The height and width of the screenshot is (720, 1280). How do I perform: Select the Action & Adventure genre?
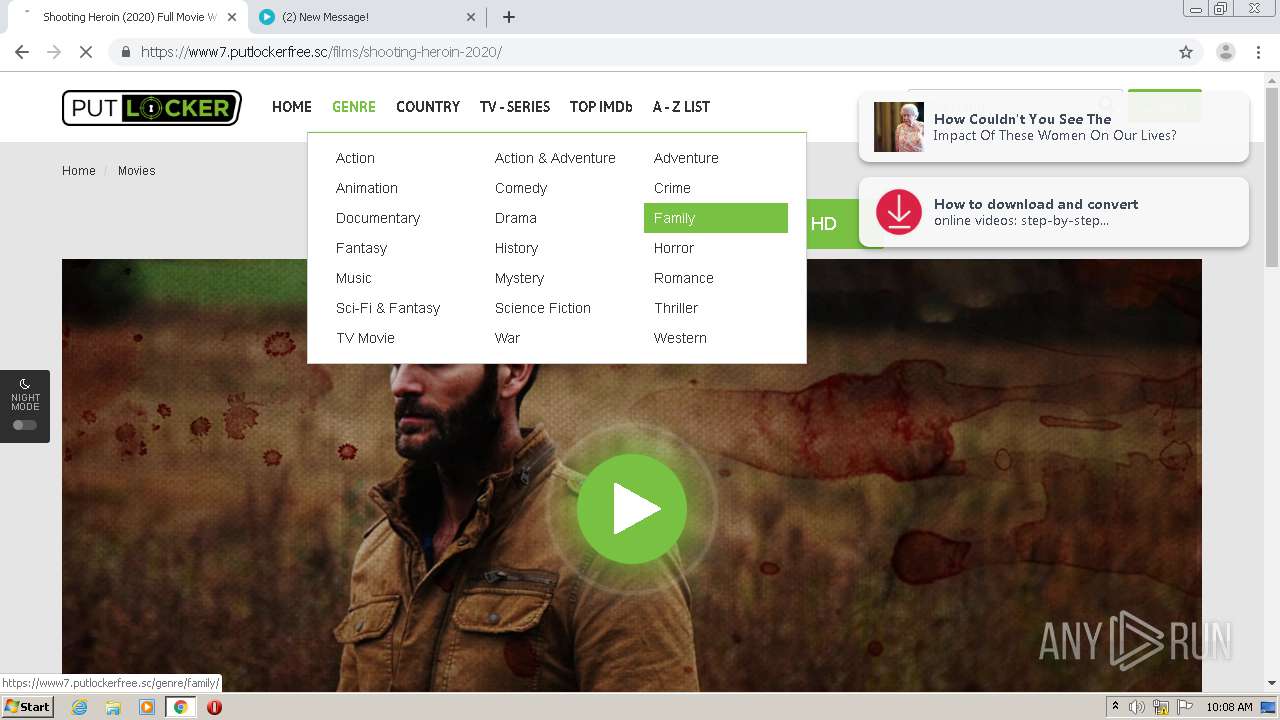coord(555,158)
